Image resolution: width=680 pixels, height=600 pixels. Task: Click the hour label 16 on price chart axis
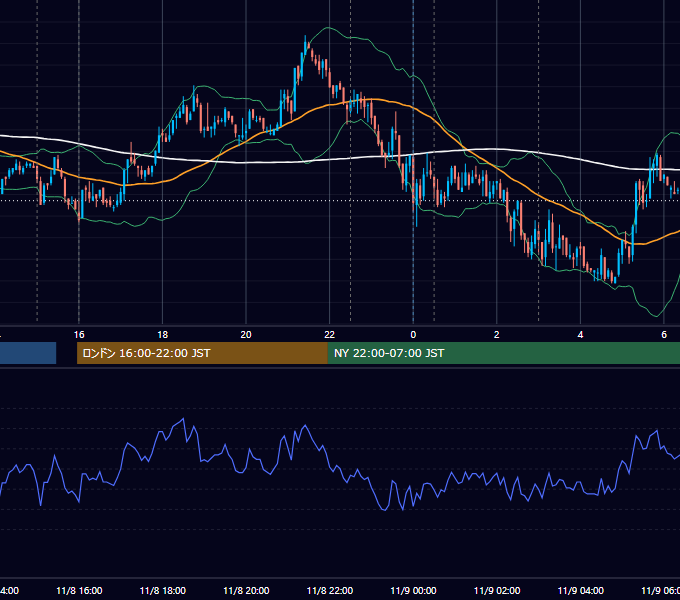(79, 335)
